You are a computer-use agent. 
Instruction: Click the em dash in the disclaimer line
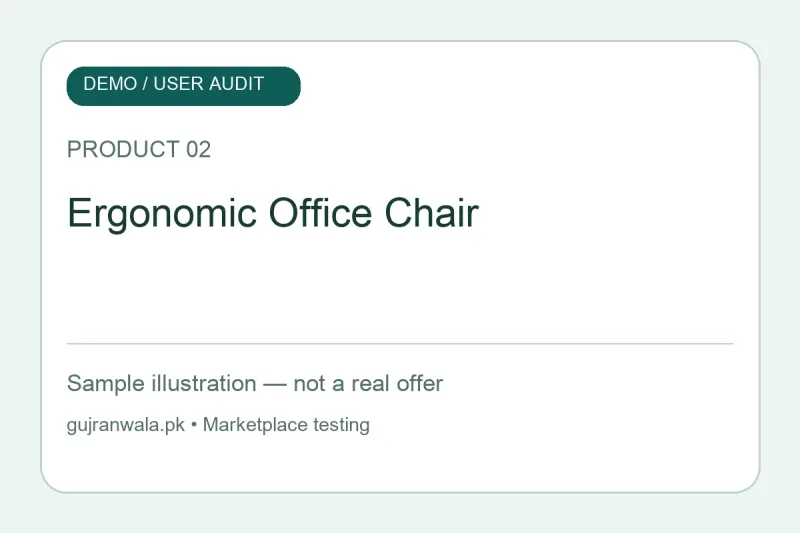click(x=274, y=385)
